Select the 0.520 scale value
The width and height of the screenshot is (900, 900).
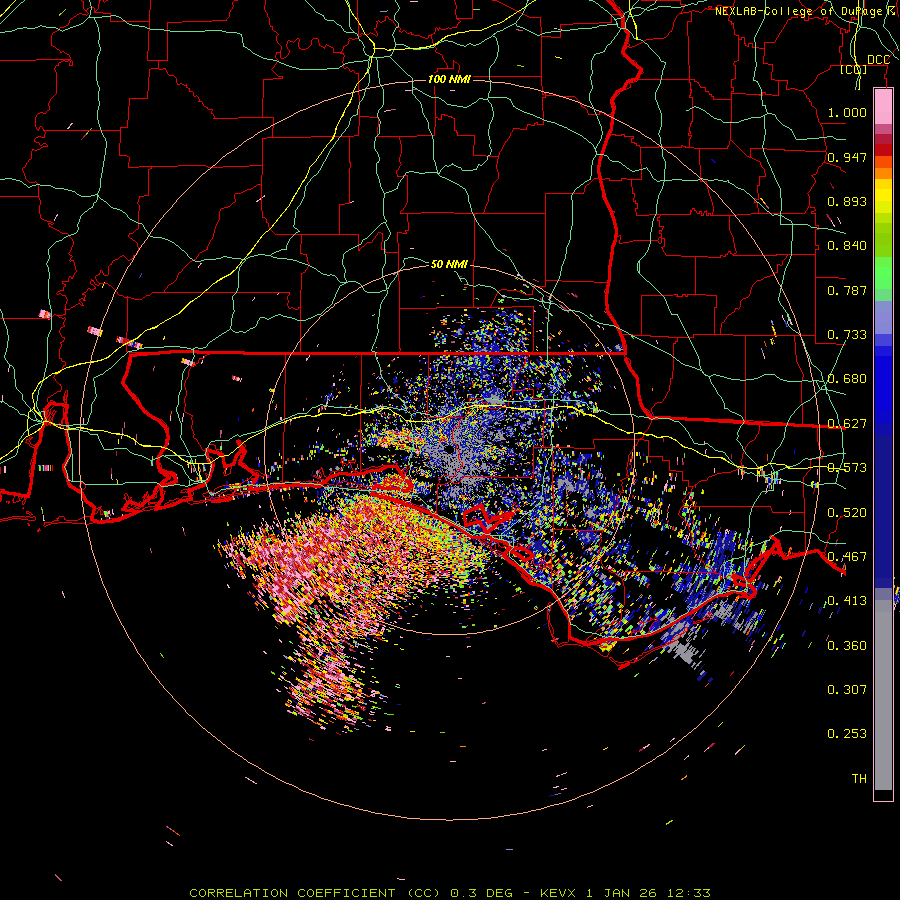pos(847,513)
